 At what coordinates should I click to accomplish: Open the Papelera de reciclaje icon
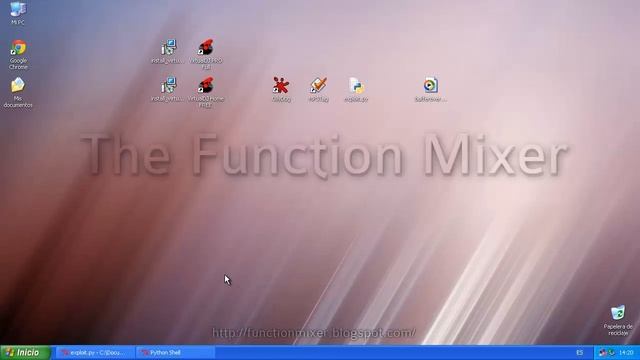(618, 321)
